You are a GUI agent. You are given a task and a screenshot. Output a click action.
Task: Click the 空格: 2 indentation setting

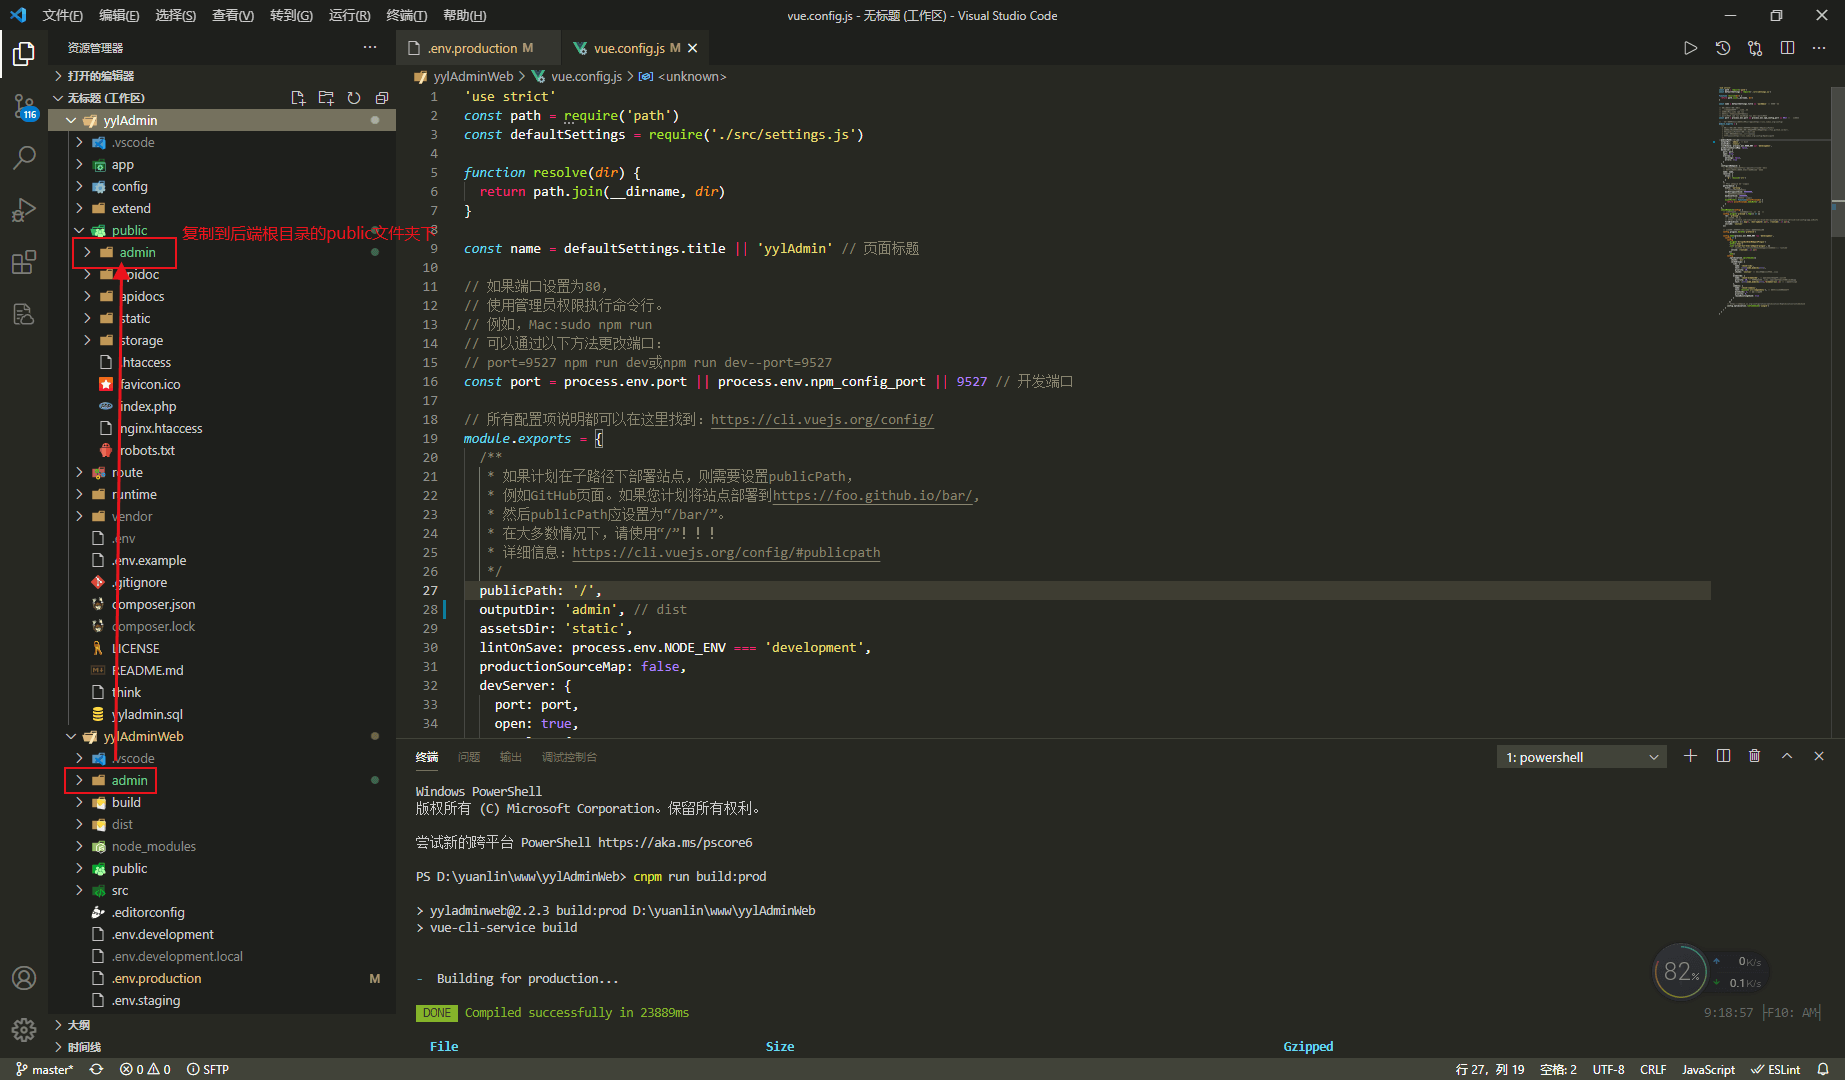tap(1558, 1069)
